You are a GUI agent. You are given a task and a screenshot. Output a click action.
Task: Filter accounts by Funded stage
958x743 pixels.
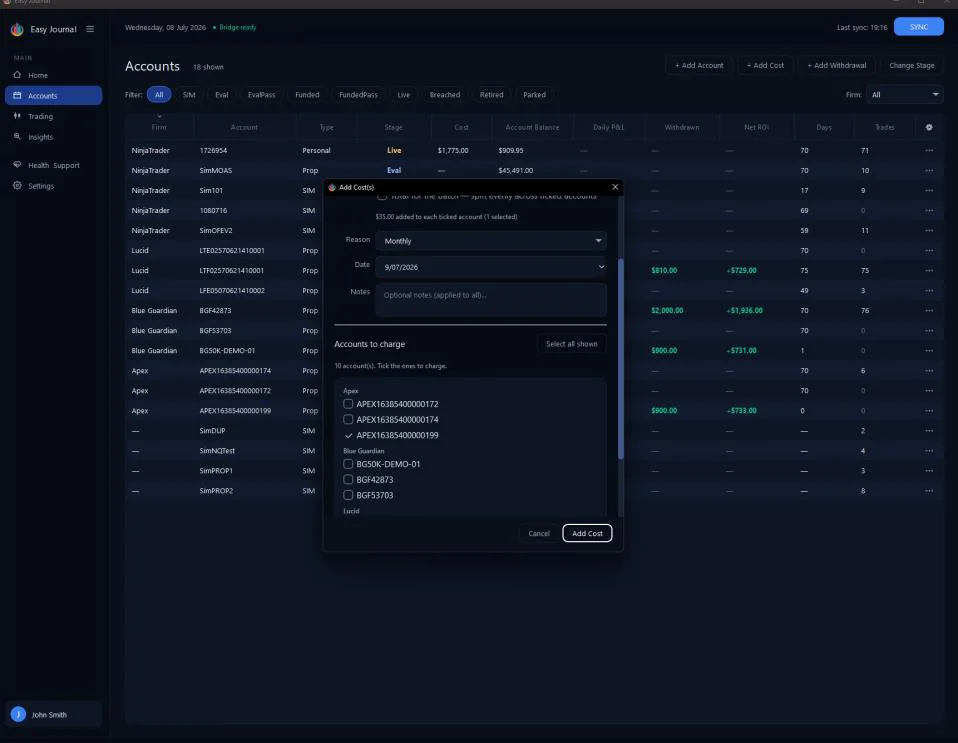(x=307, y=95)
